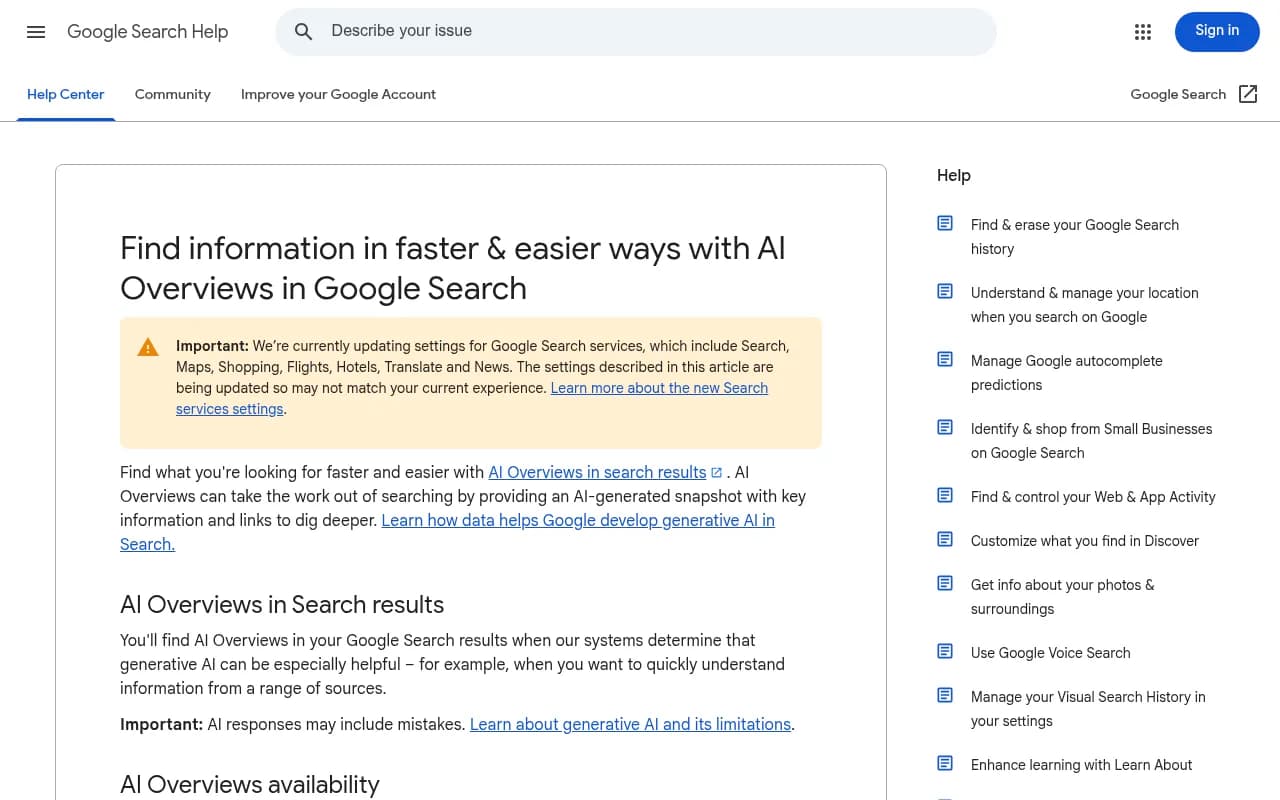Viewport: 1280px width, 800px height.
Task: Click article icon beside Use Google Voice Search
Action: (x=945, y=651)
